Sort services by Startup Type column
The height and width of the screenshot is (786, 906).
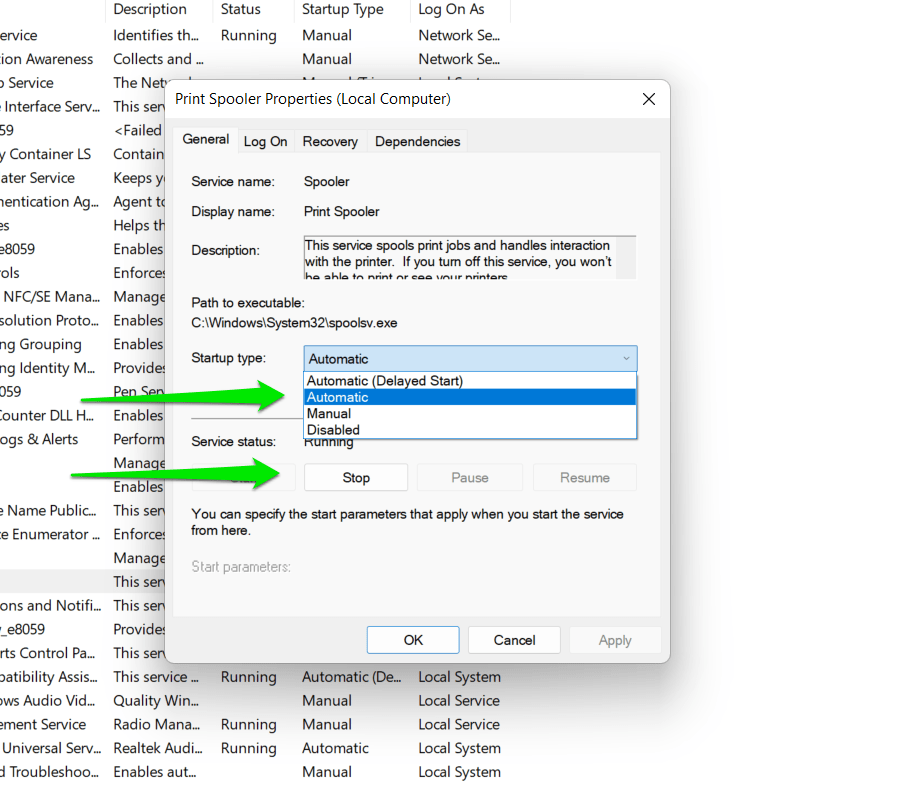[x=343, y=9]
